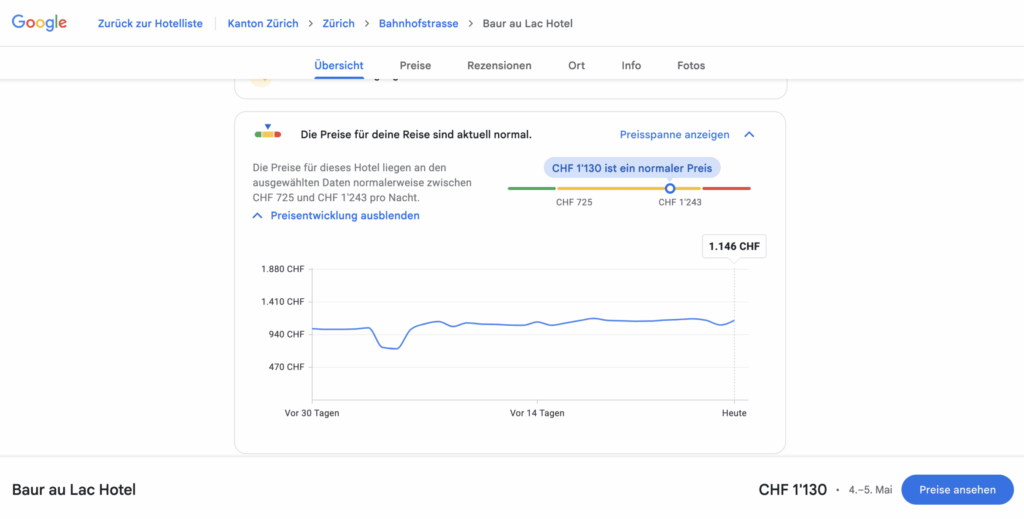
Task: Open the Info tab
Action: pos(631,65)
